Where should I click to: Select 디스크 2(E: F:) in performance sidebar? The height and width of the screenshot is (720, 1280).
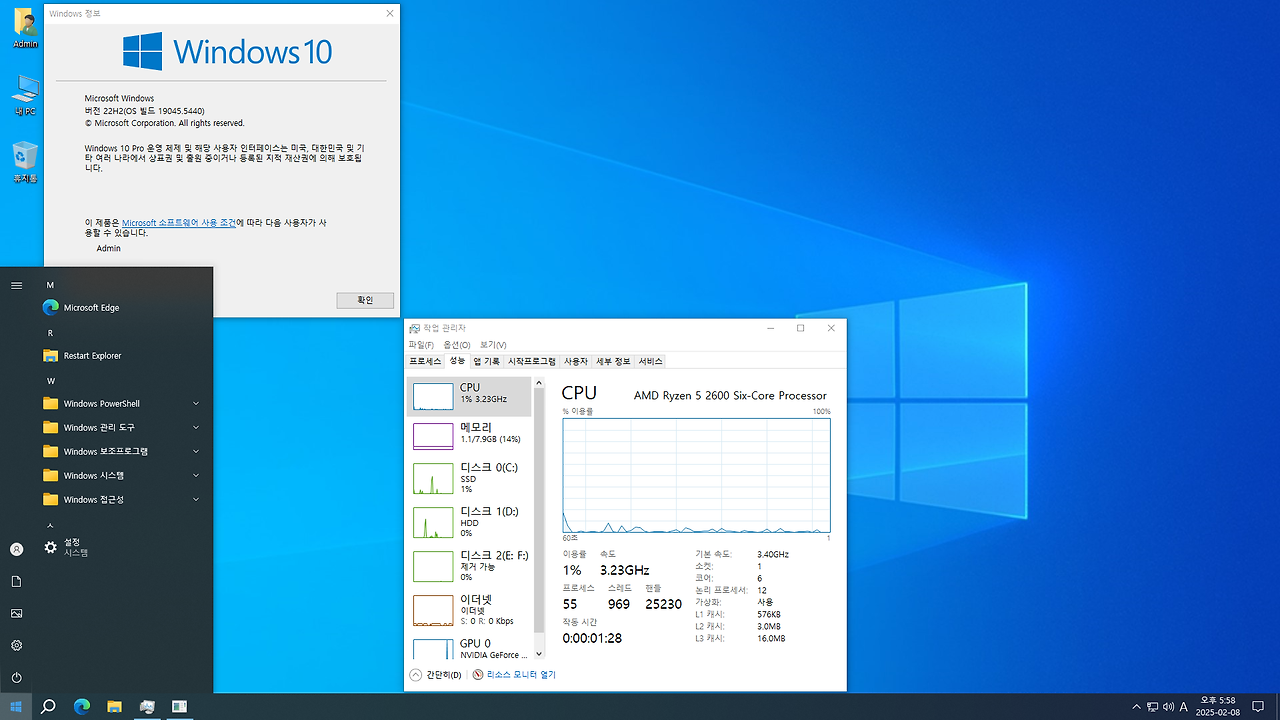click(469, 566)
